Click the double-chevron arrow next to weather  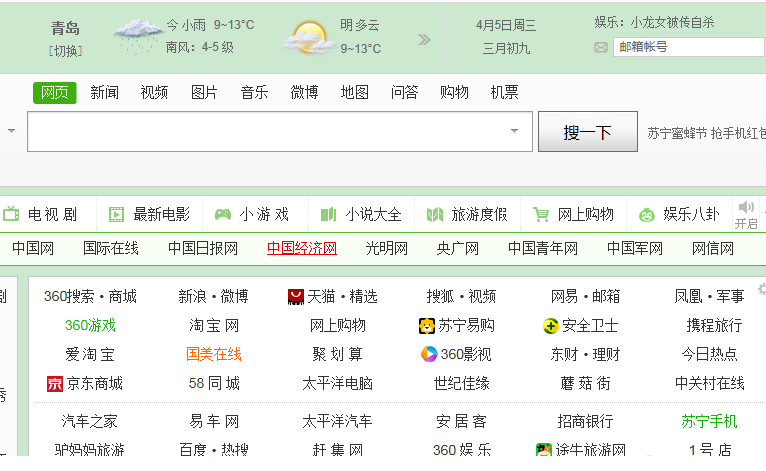[x=424, y=40]
